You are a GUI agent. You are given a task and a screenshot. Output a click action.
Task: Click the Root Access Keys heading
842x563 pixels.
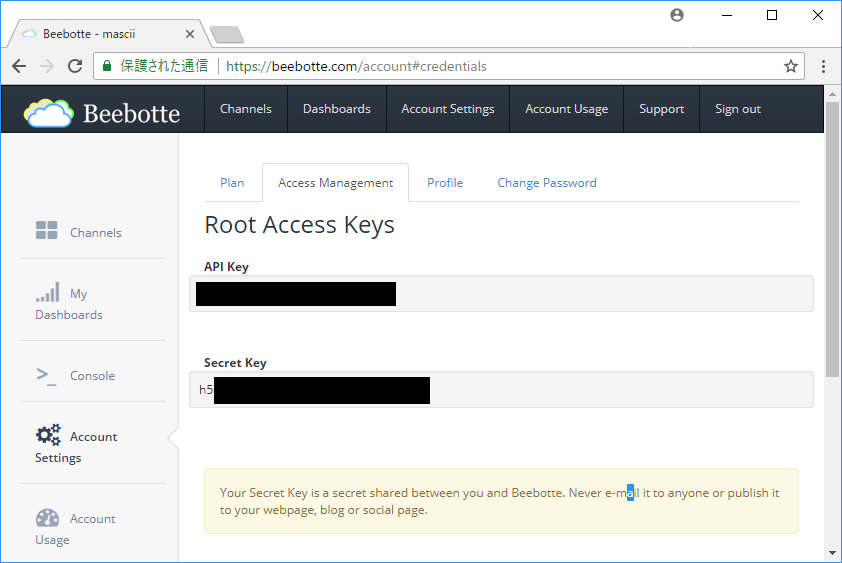tap(299, 225)
